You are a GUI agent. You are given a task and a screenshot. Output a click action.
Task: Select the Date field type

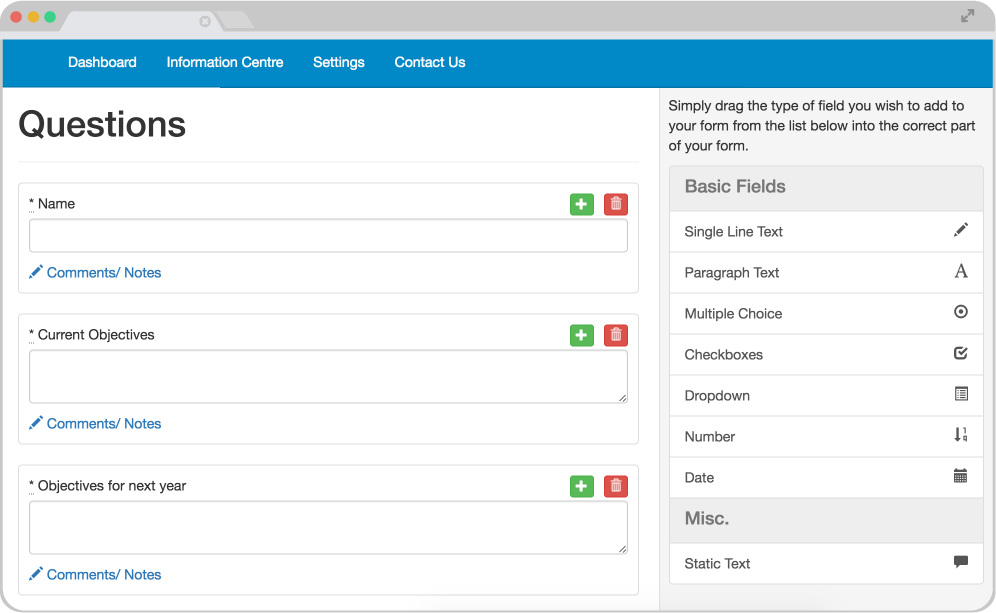(x=826, y=478)
